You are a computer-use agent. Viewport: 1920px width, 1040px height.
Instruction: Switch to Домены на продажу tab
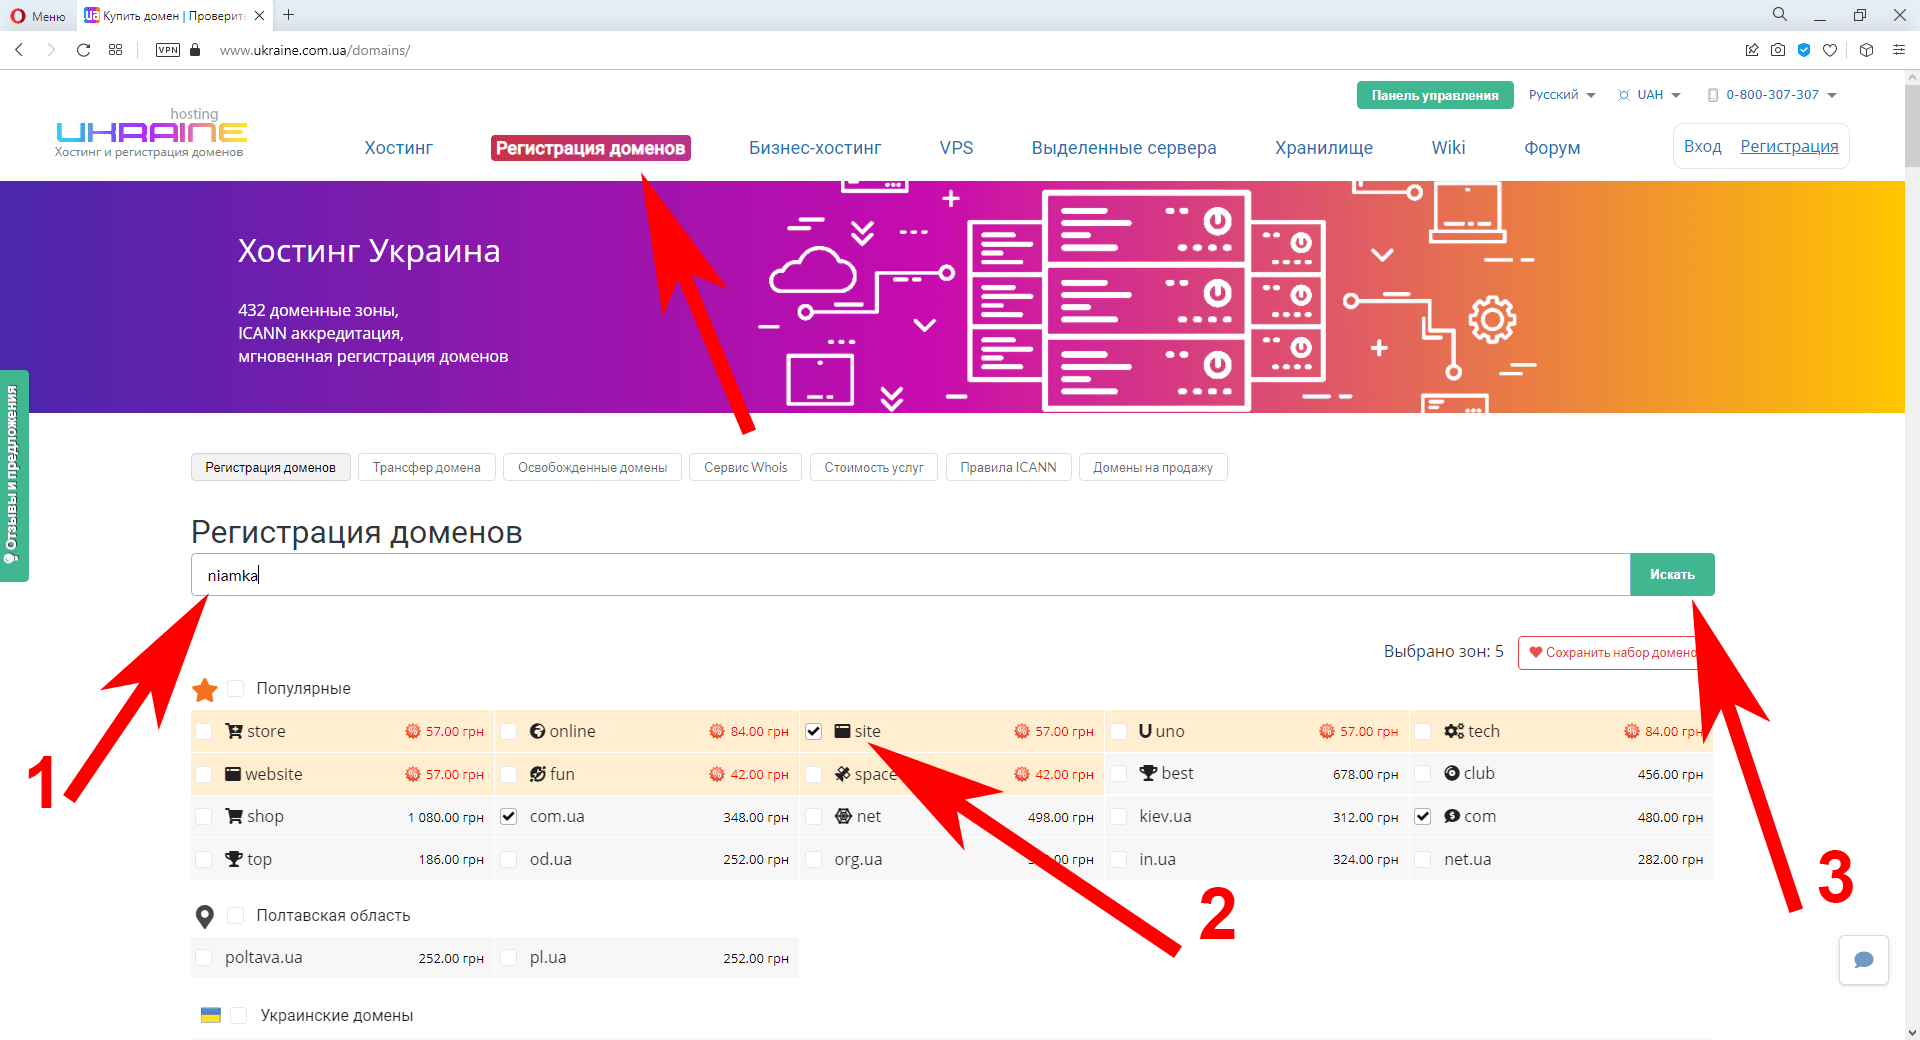click(1153, 467)
